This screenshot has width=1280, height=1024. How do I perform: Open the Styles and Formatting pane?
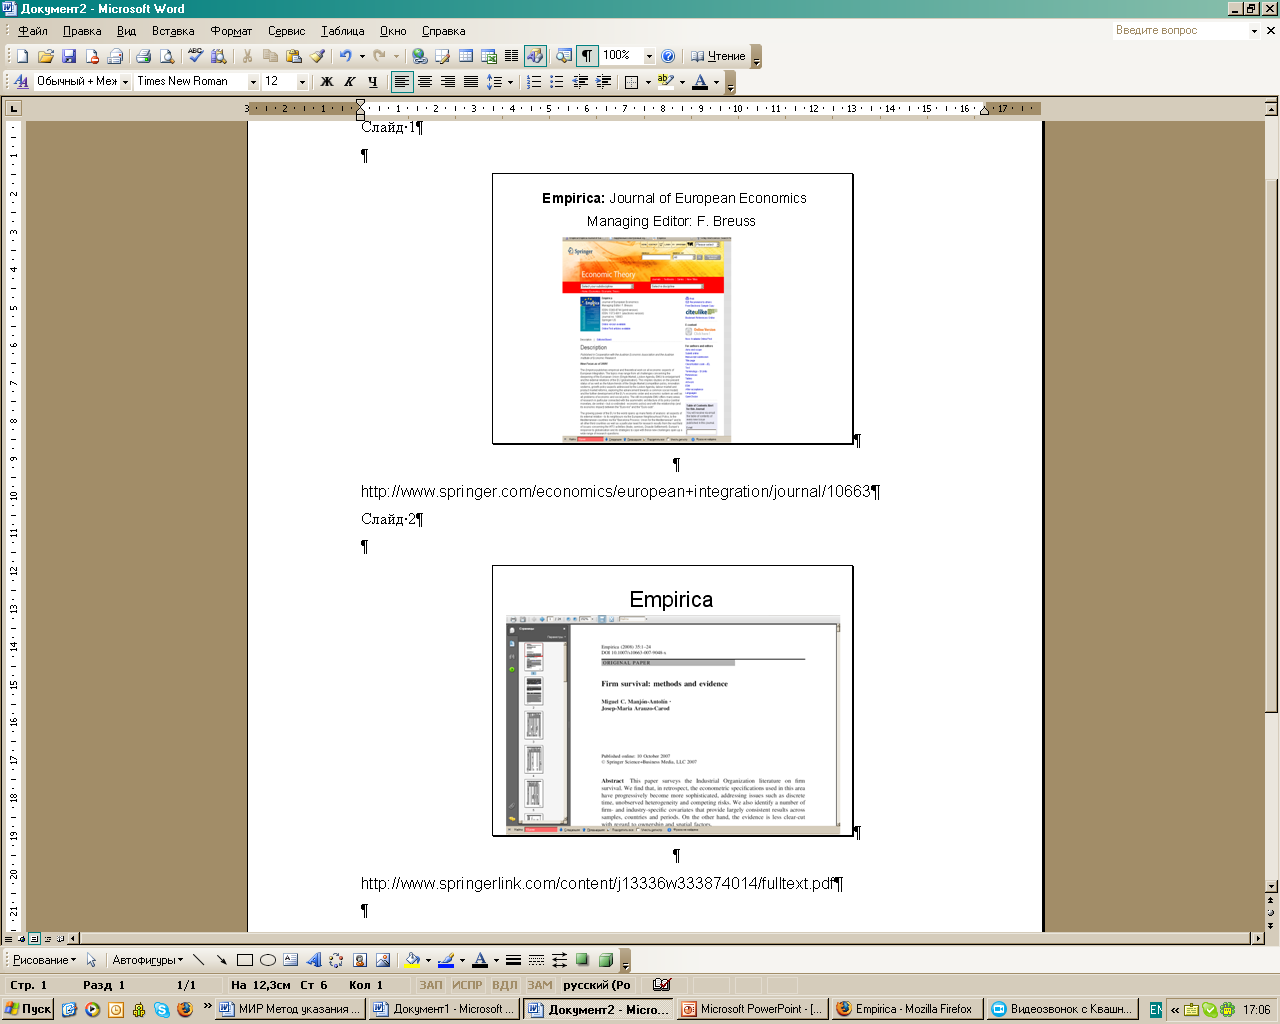click(22, 82)
